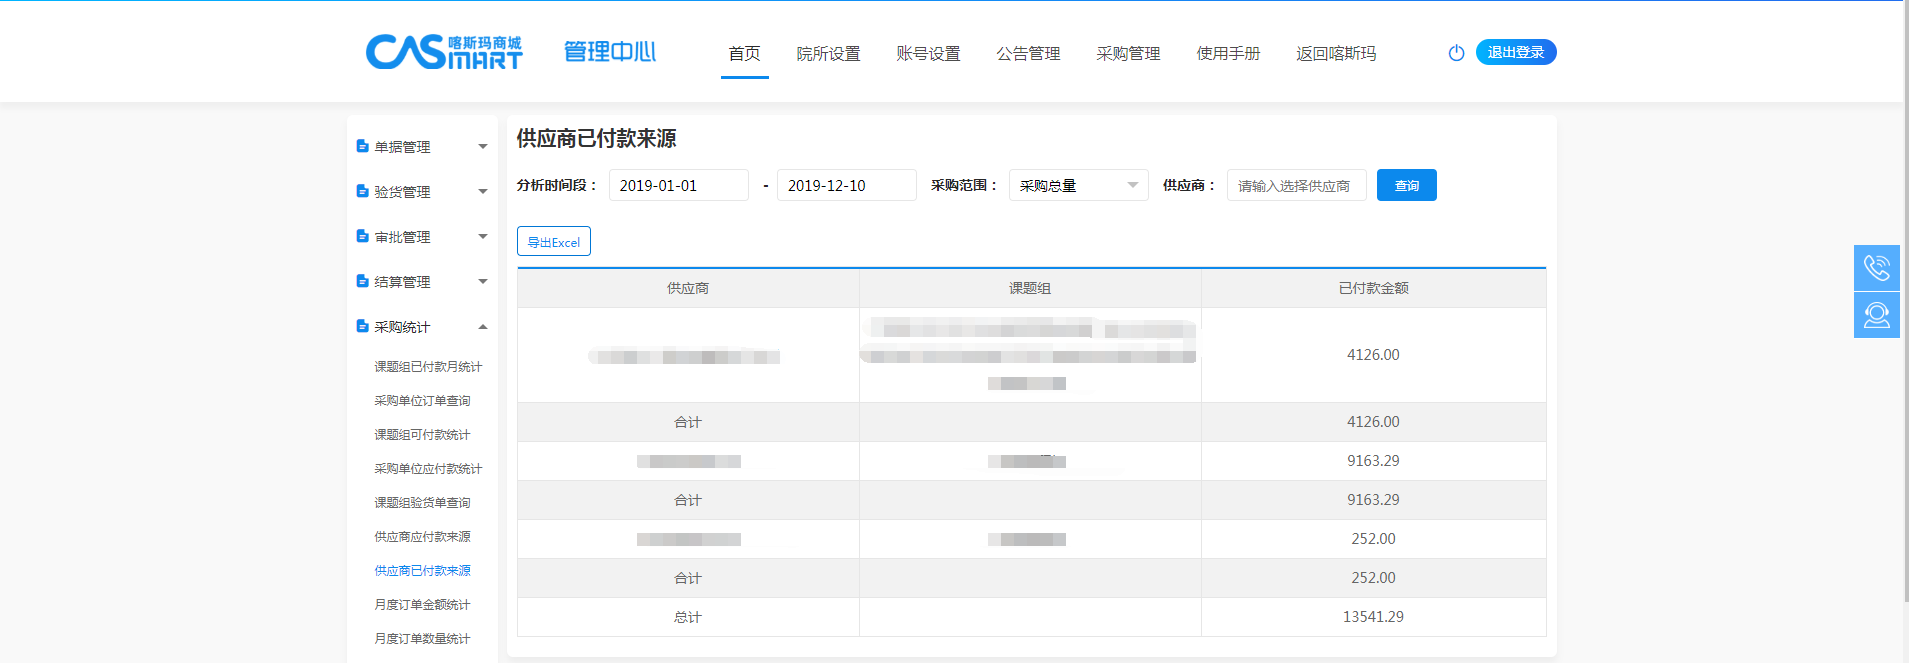Focus the 供应商 supplier input field

point(1296,185)
